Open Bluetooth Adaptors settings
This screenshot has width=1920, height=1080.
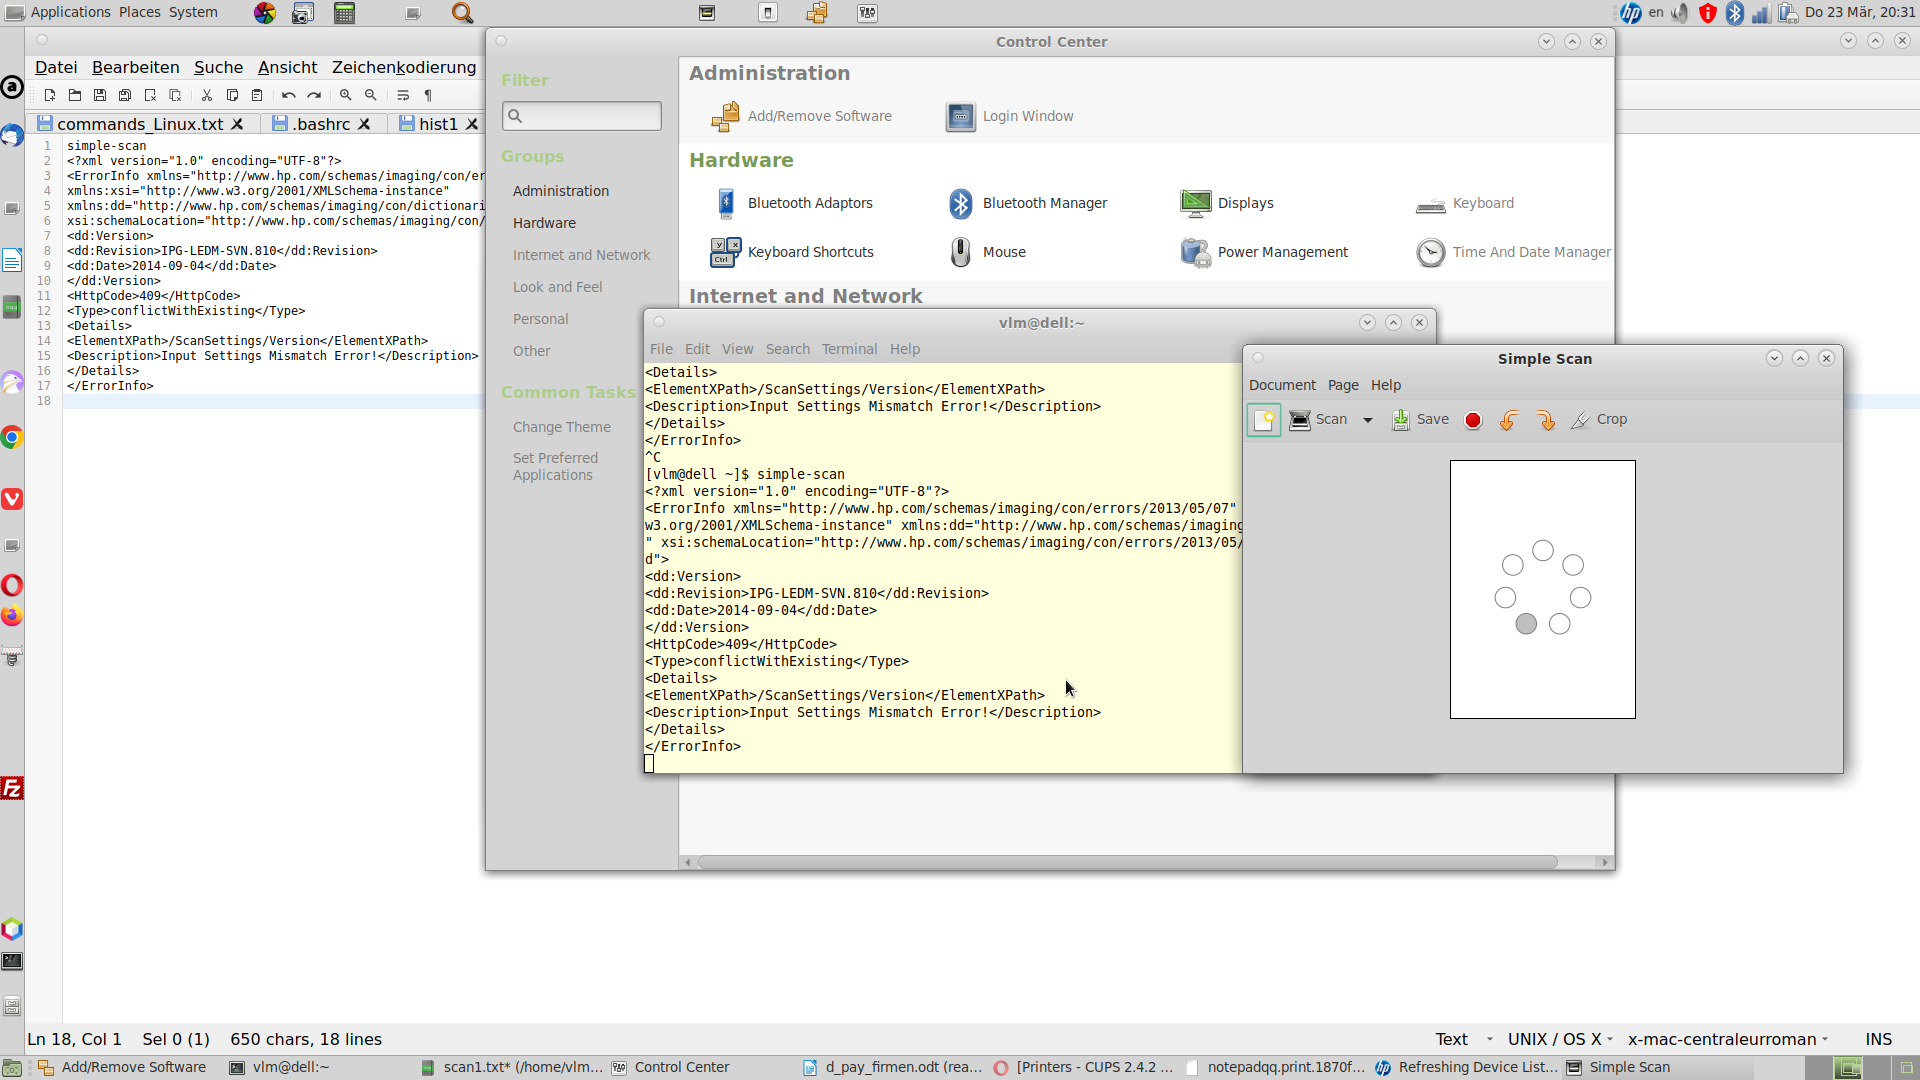point(792,203)
